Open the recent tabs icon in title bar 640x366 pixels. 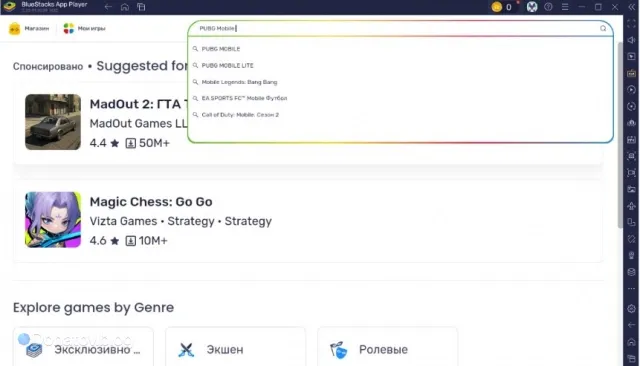click(x=141, y=7)
